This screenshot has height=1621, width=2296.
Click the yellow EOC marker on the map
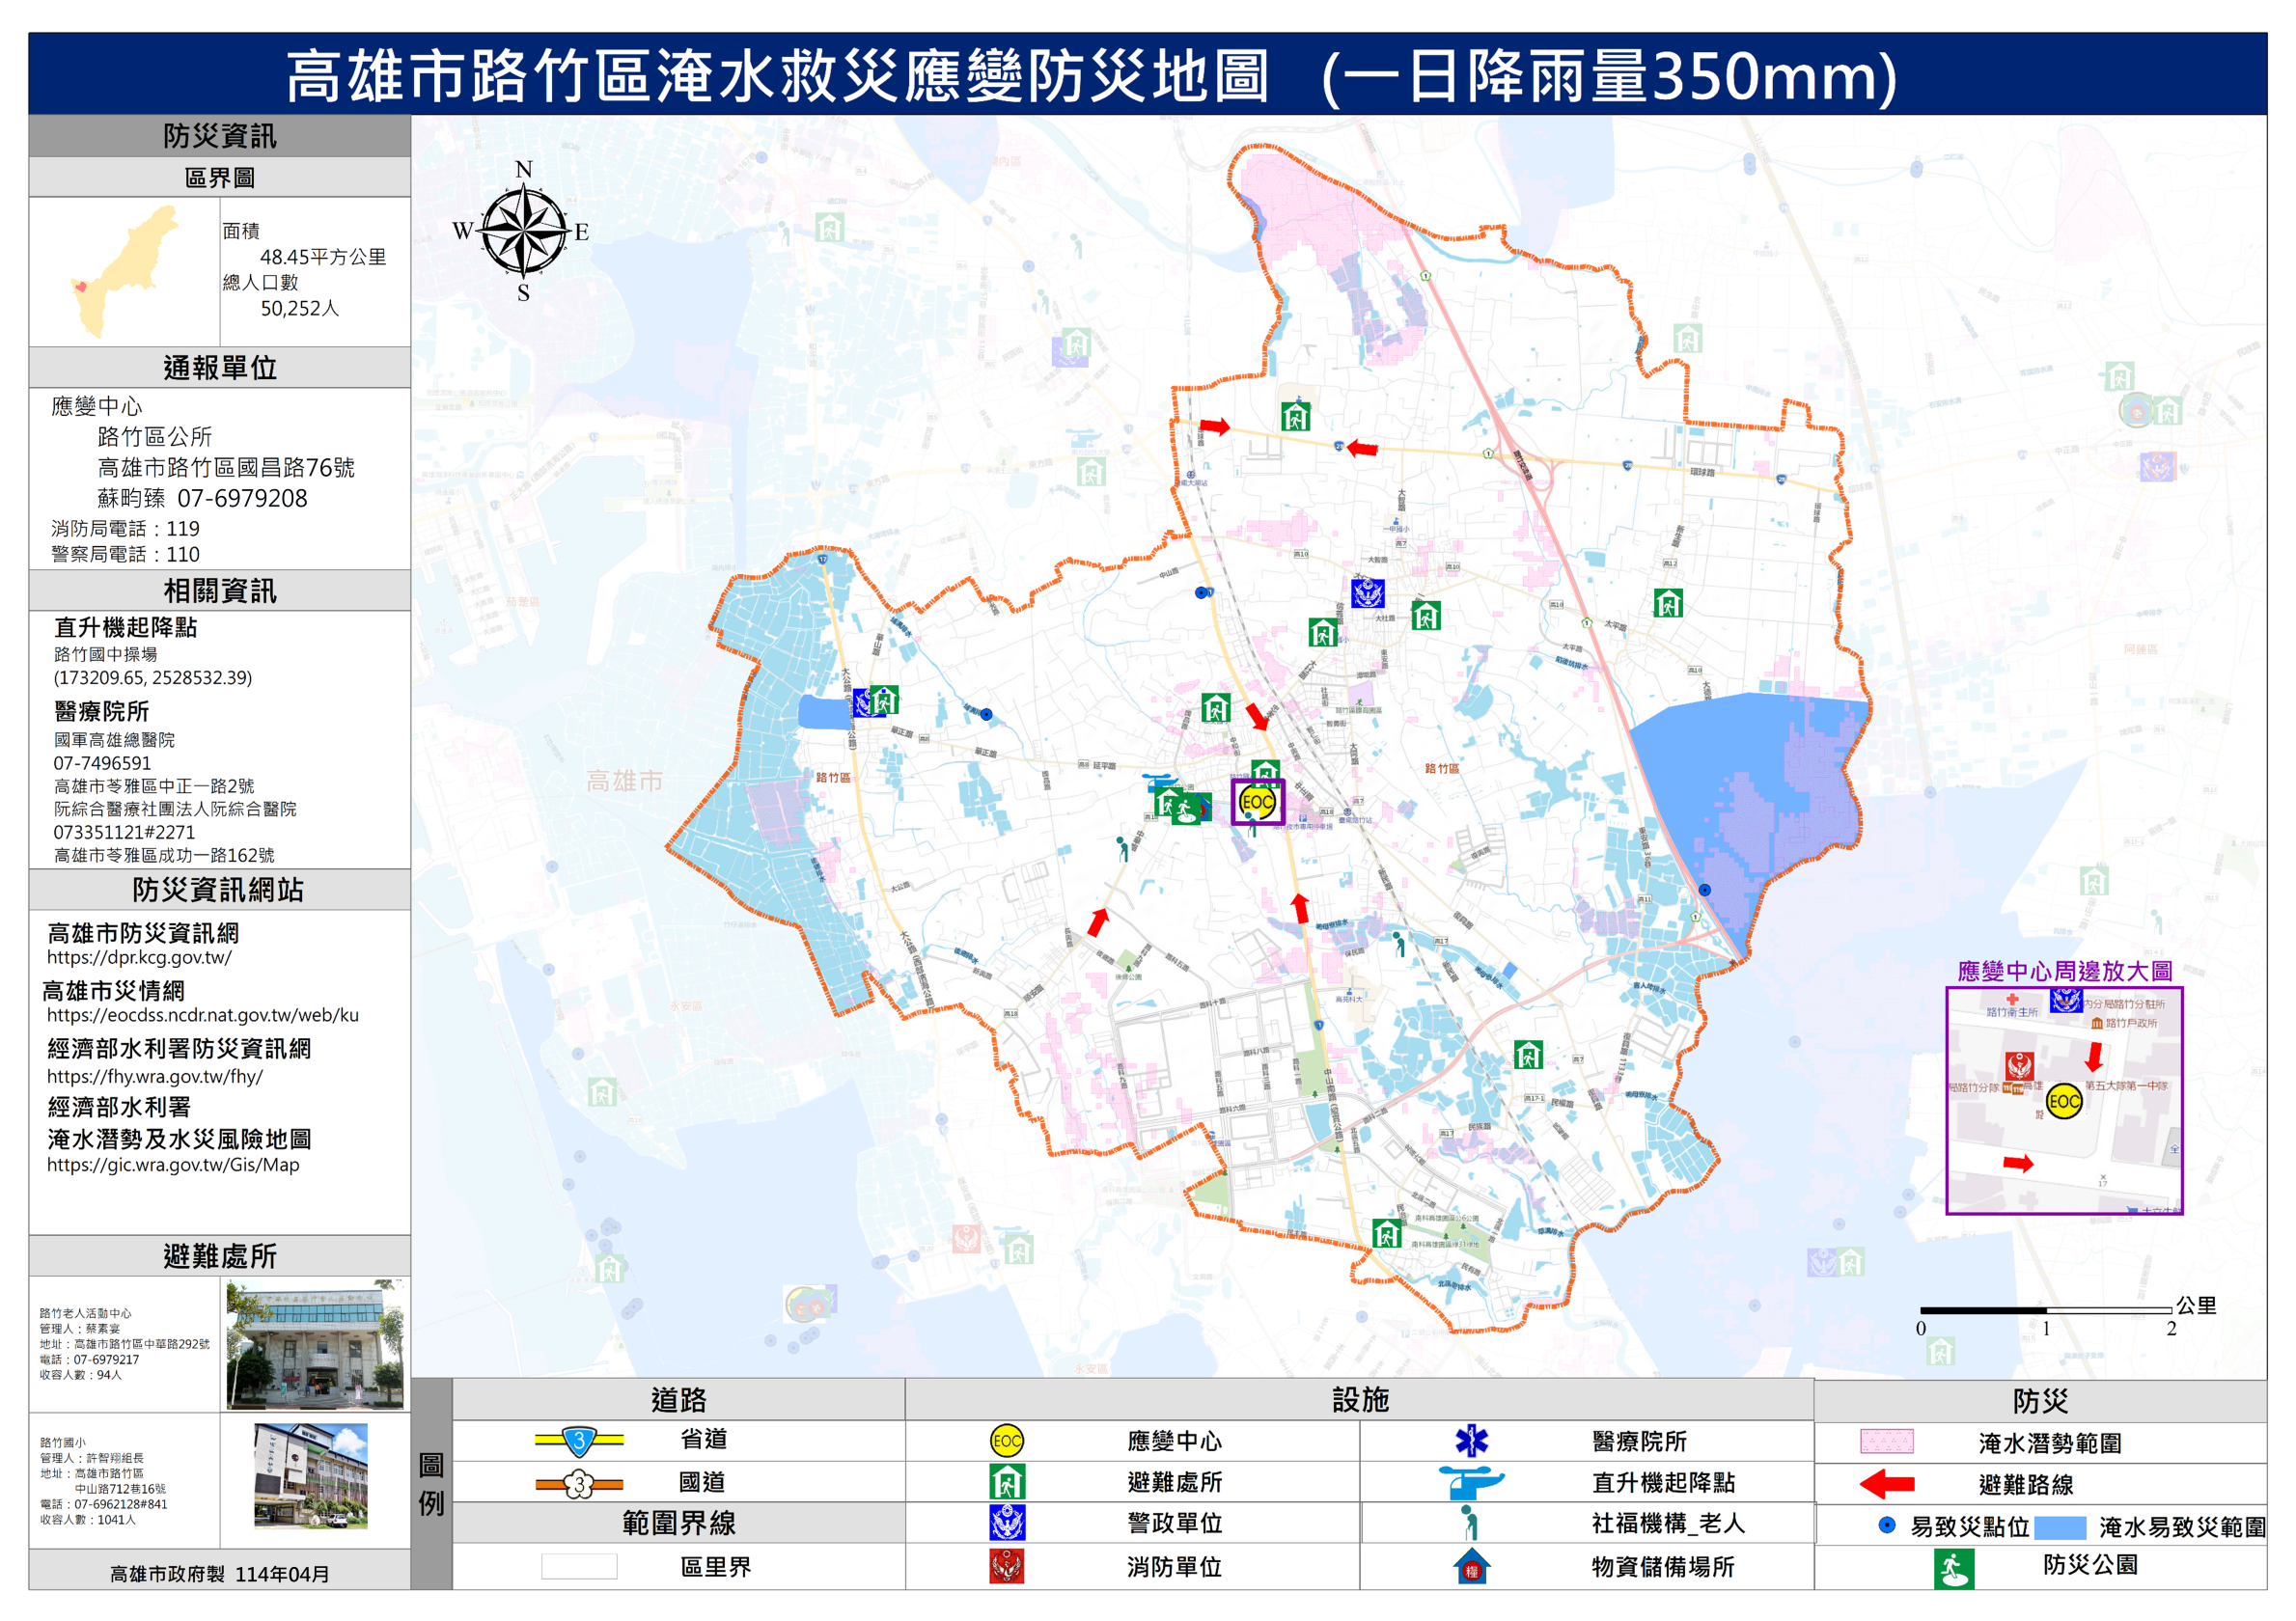click(x=1257, y=802)
